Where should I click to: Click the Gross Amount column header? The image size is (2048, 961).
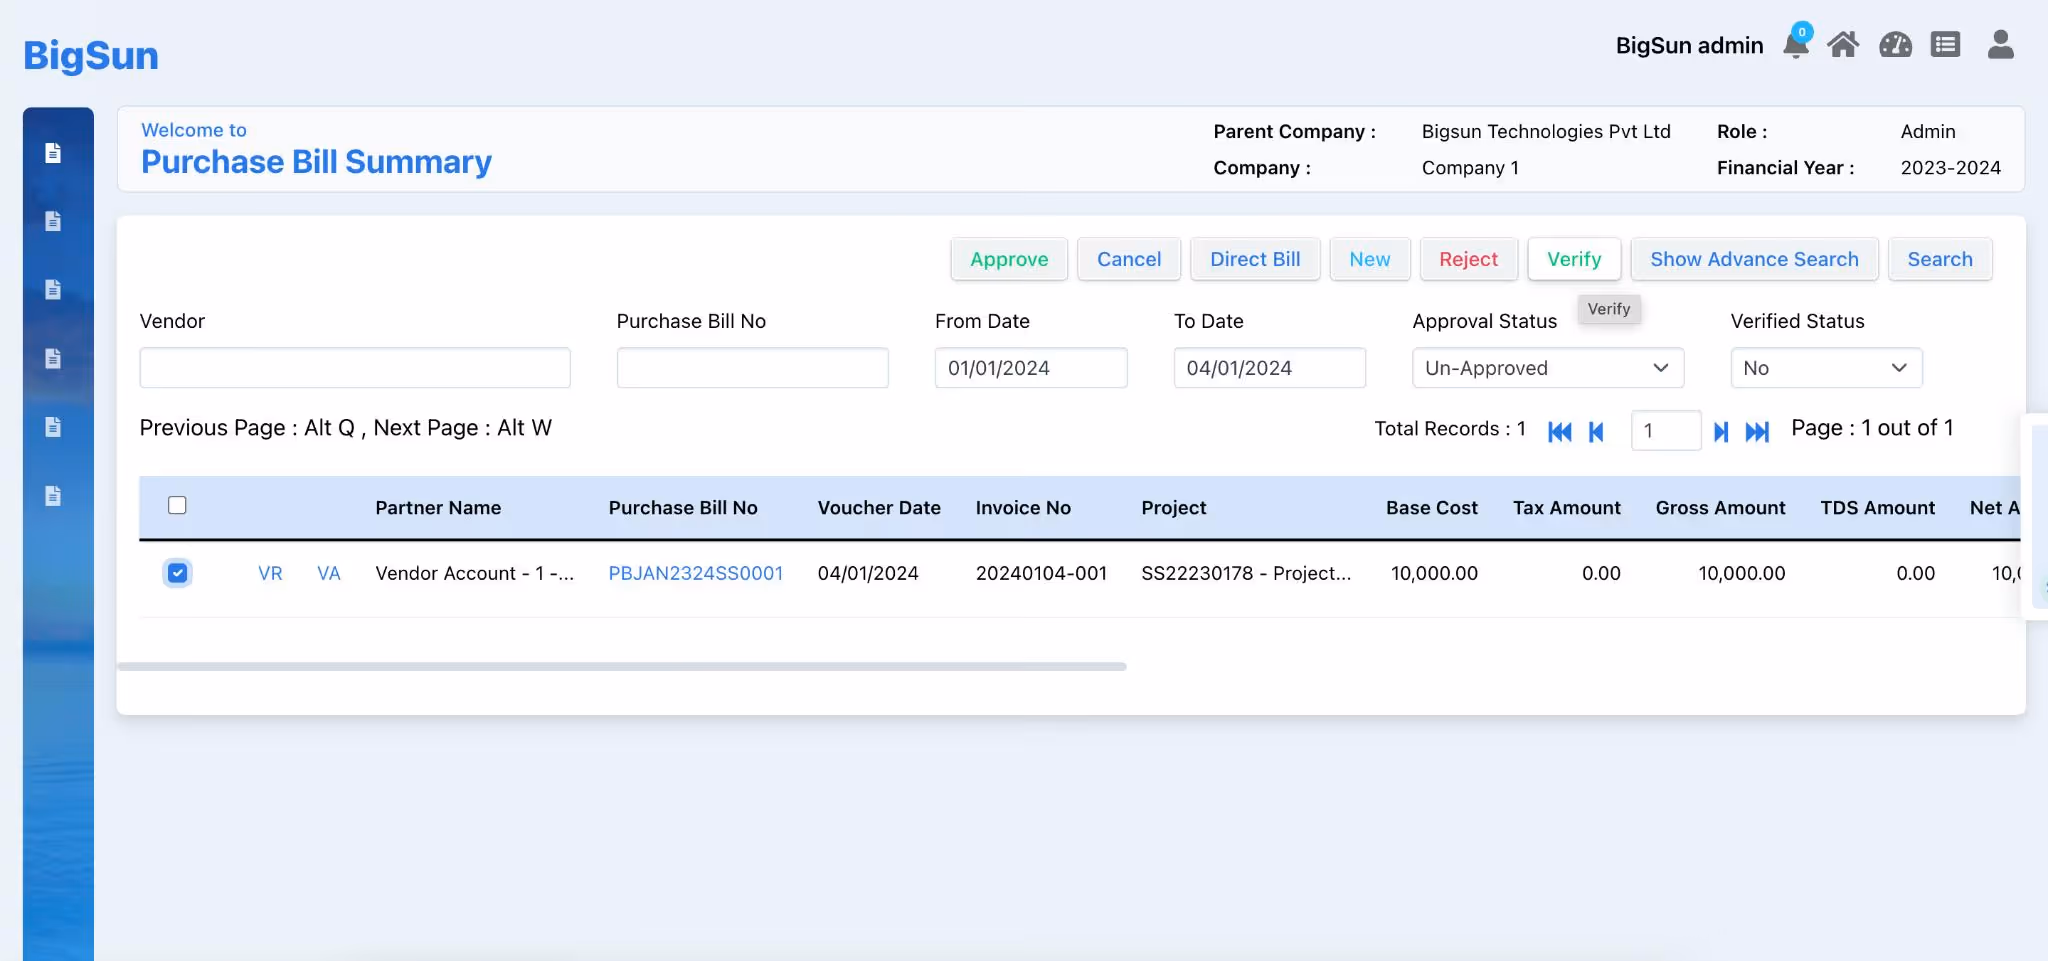[x=1721, y=508]
